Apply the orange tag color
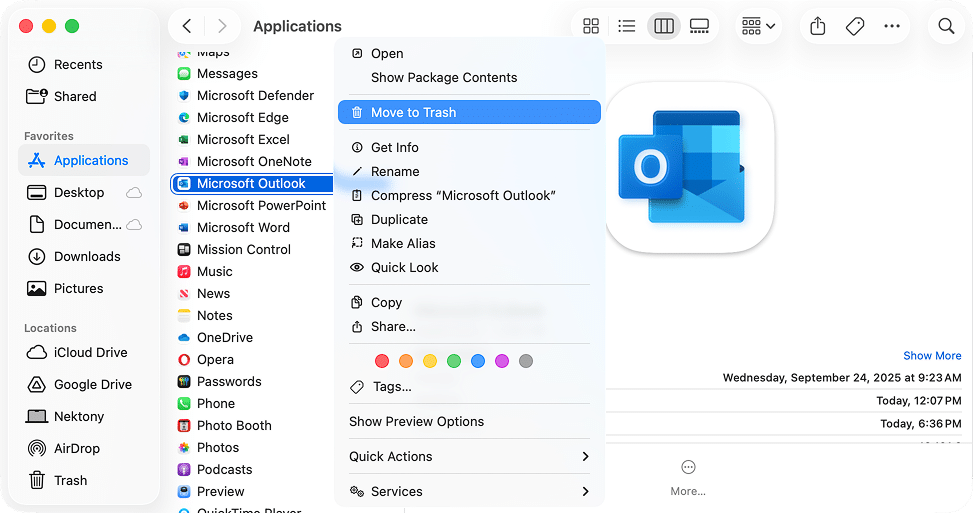The image size is (973, 513). [406, 361]
